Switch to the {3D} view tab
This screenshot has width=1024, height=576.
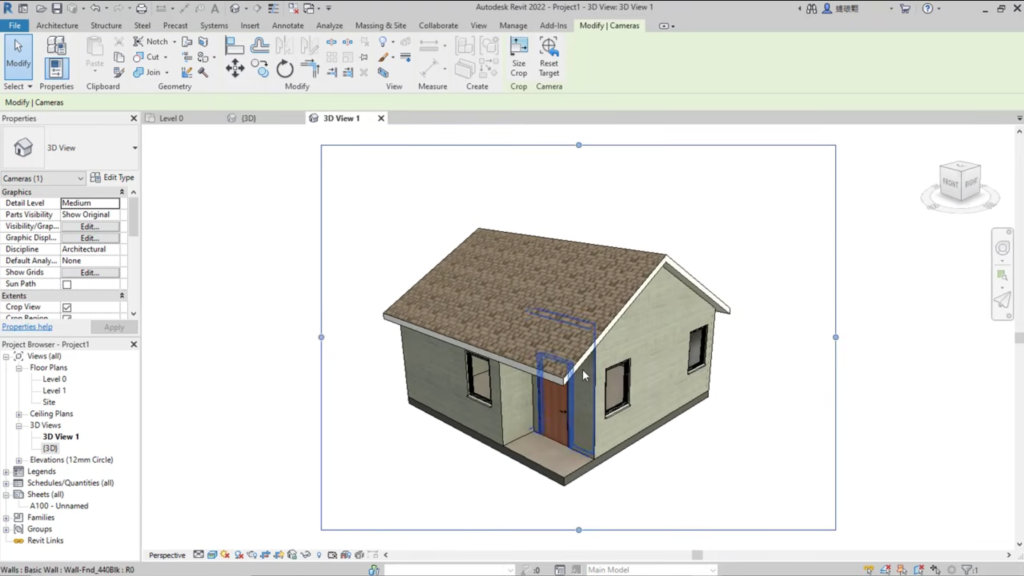pyautogui.click(x=248, y=118)
